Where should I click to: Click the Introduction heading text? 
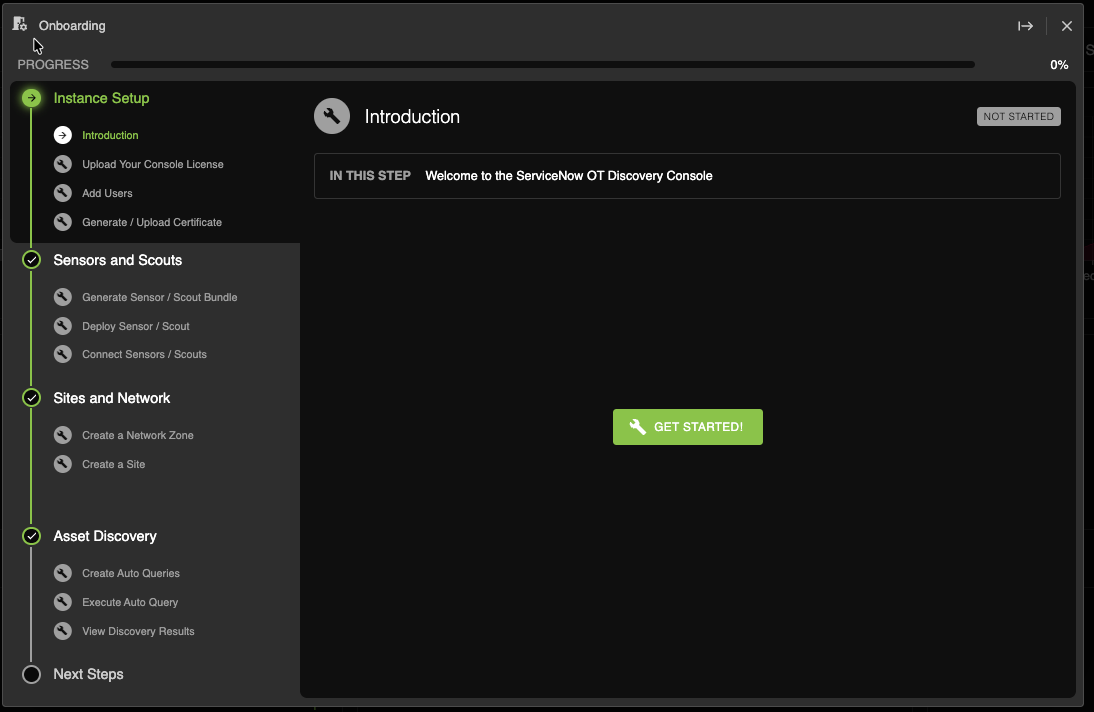click(x=412, y=117)
